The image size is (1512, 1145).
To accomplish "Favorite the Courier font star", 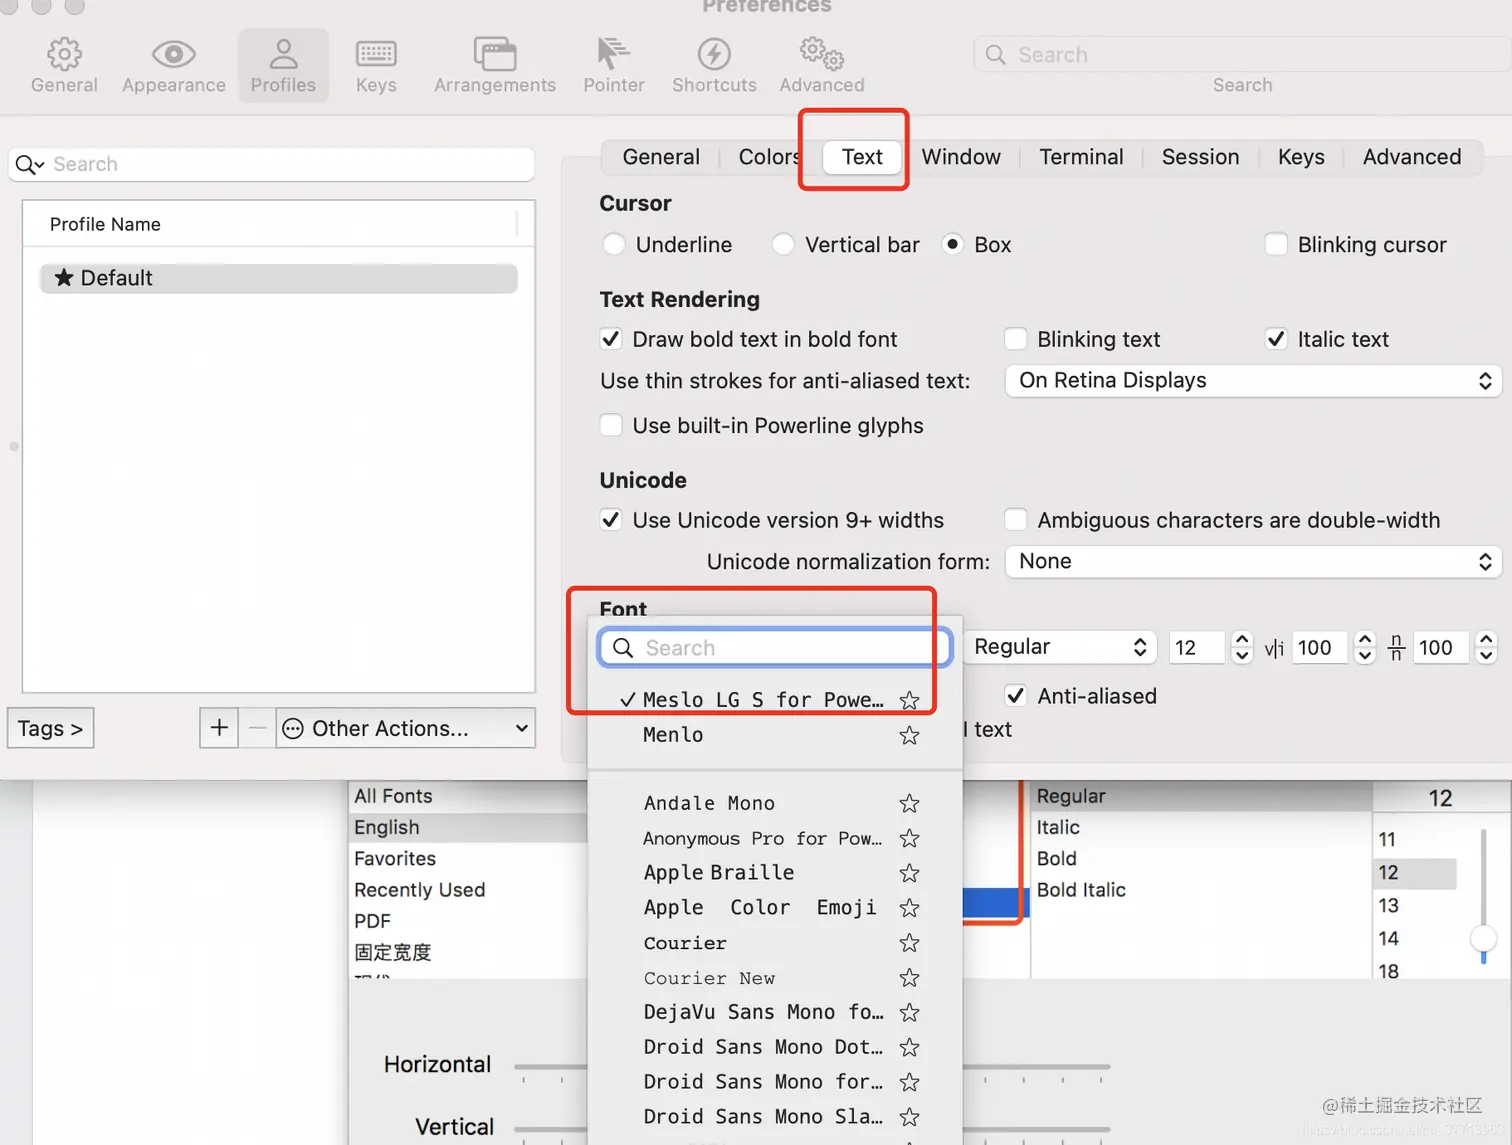I will [x=909, y=943].
